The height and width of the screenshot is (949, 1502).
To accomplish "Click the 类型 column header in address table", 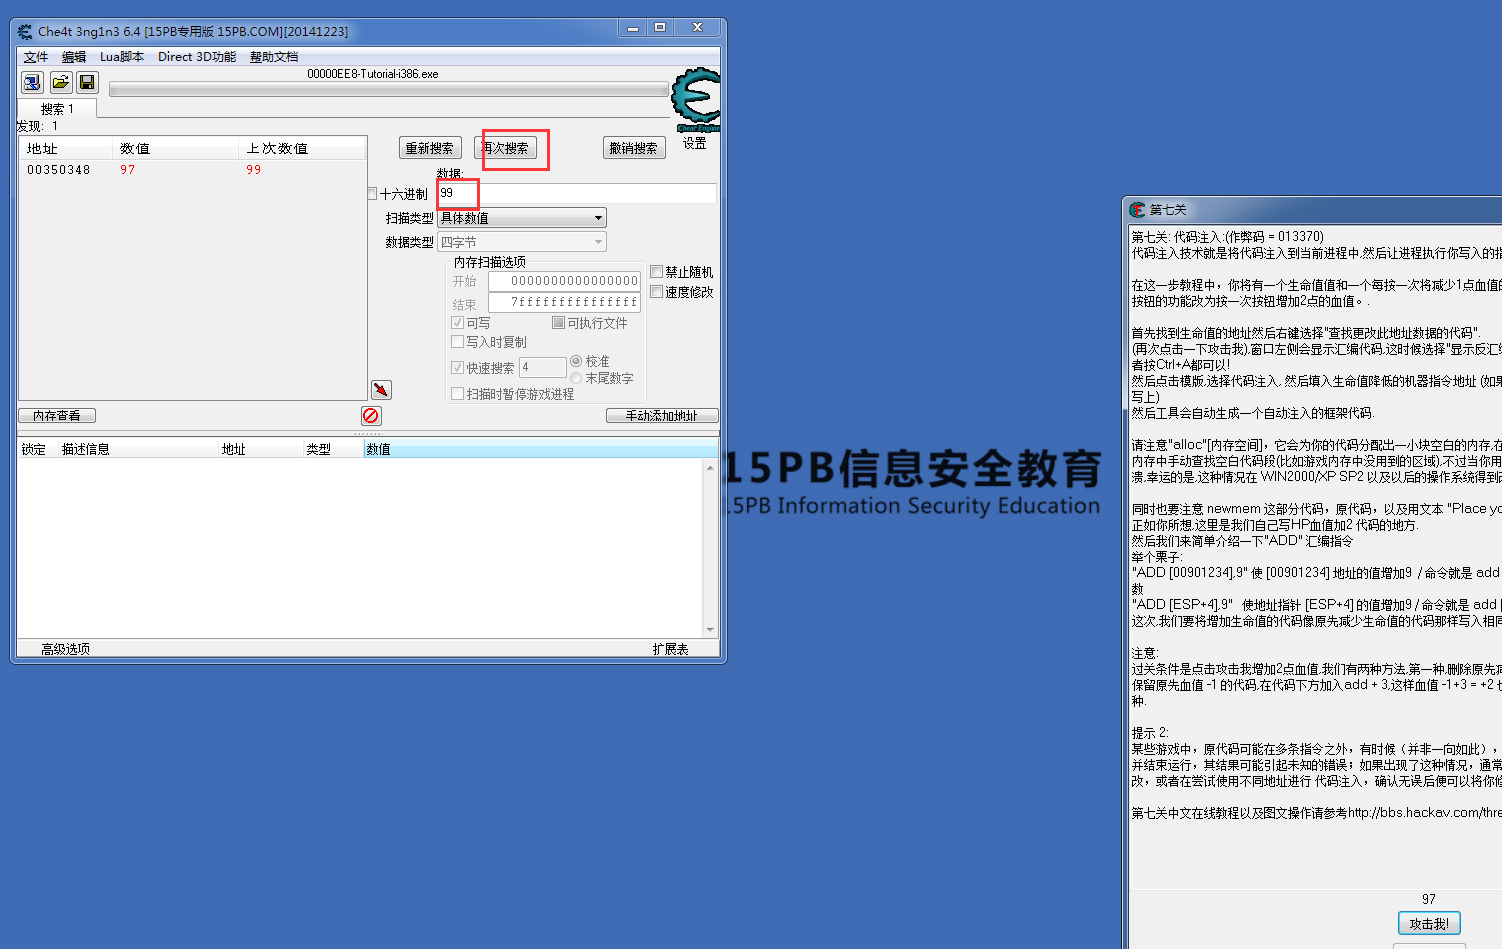I will click(x=332, y=449).
